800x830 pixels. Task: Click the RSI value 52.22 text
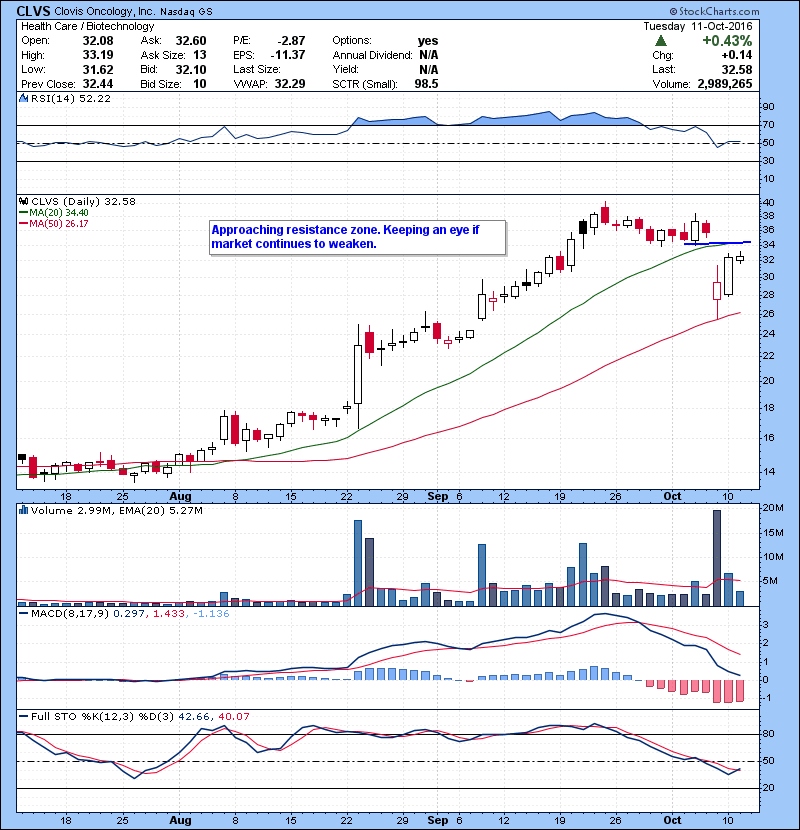point(94,98)
